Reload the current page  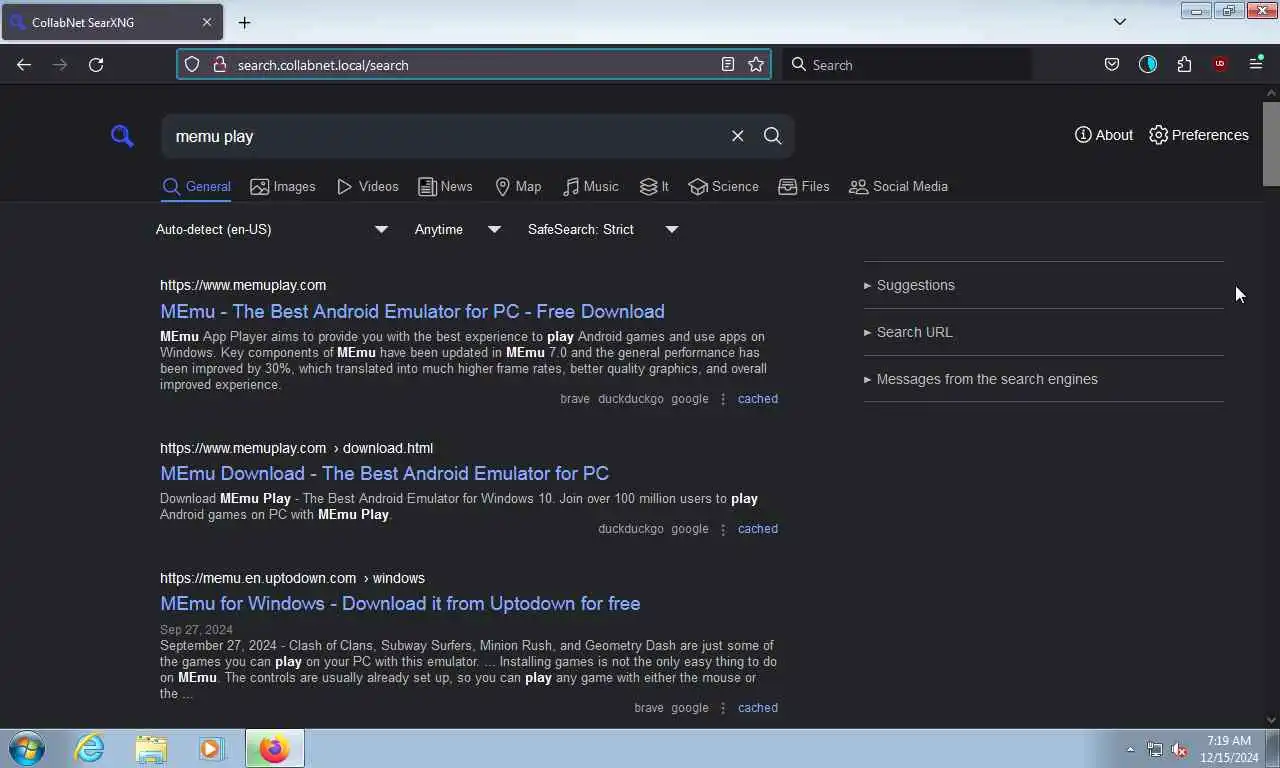point(96,64)
